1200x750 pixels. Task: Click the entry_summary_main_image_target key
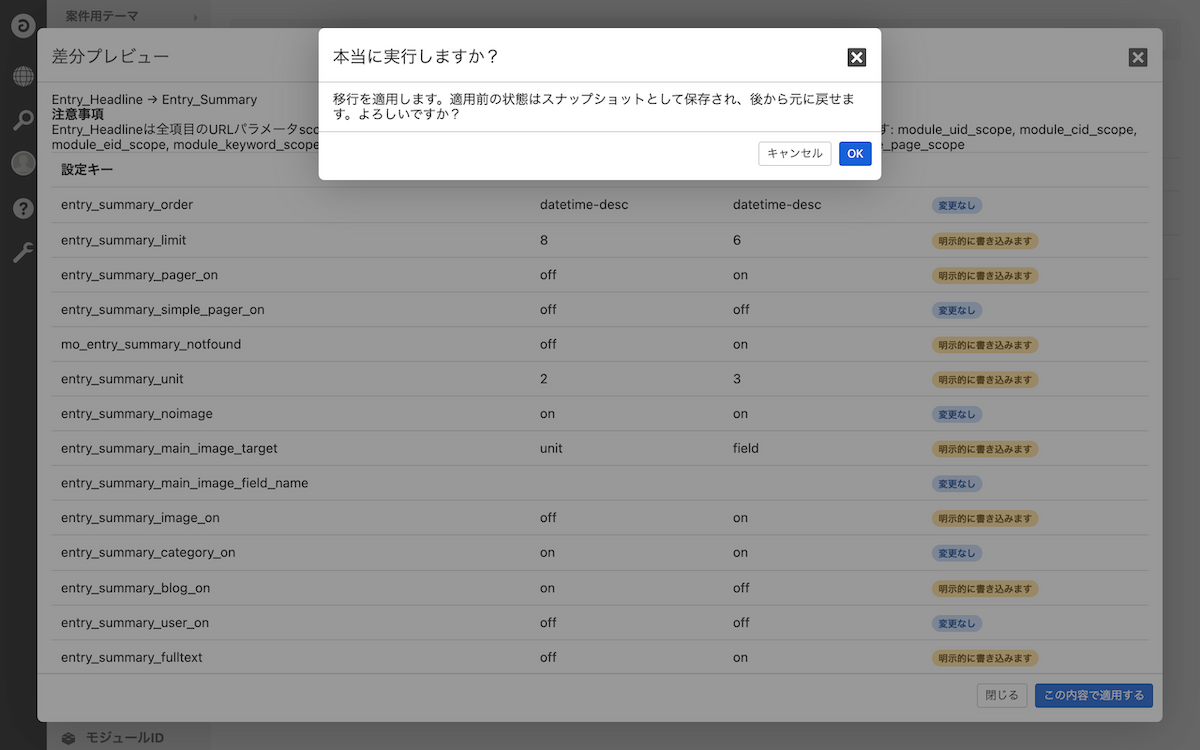[169, 449]
